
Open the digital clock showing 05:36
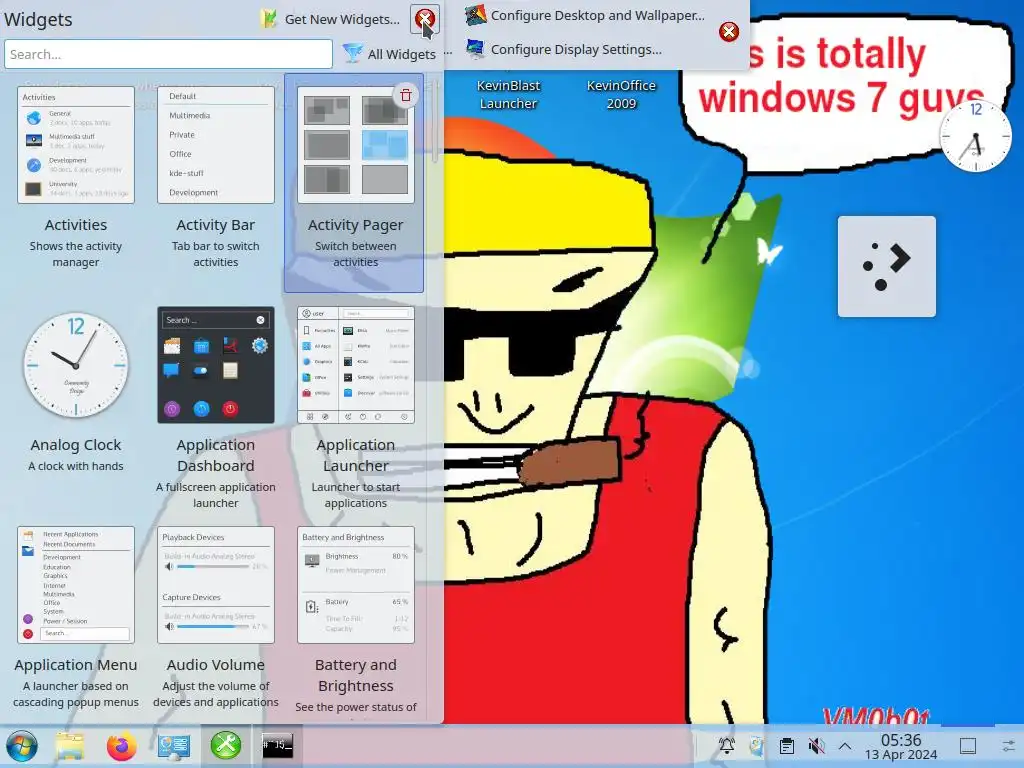(901, 746)
